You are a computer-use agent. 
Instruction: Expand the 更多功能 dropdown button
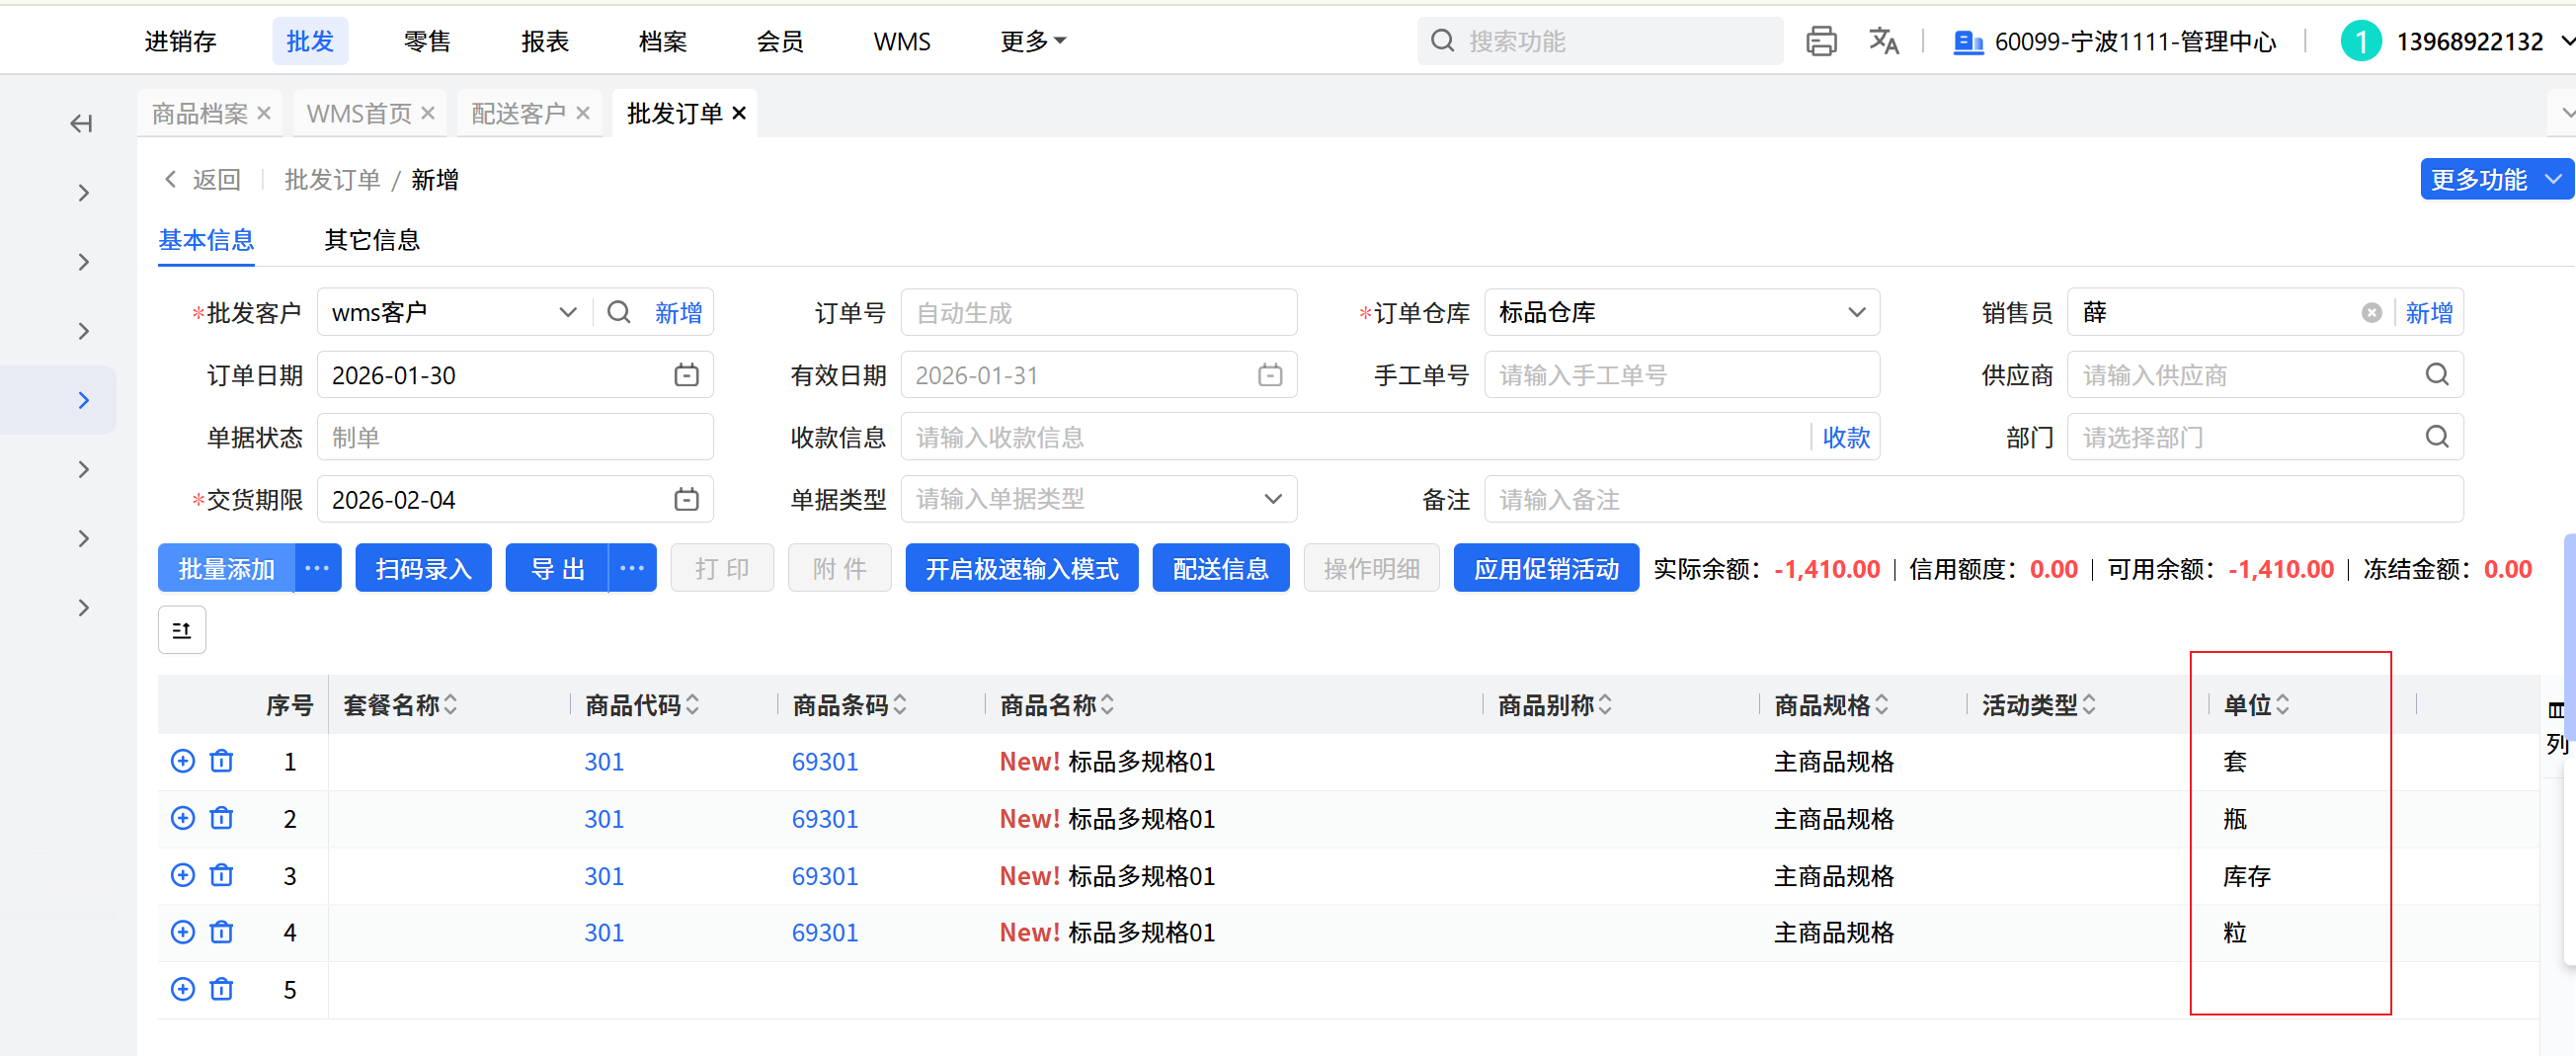(2553, 179)
